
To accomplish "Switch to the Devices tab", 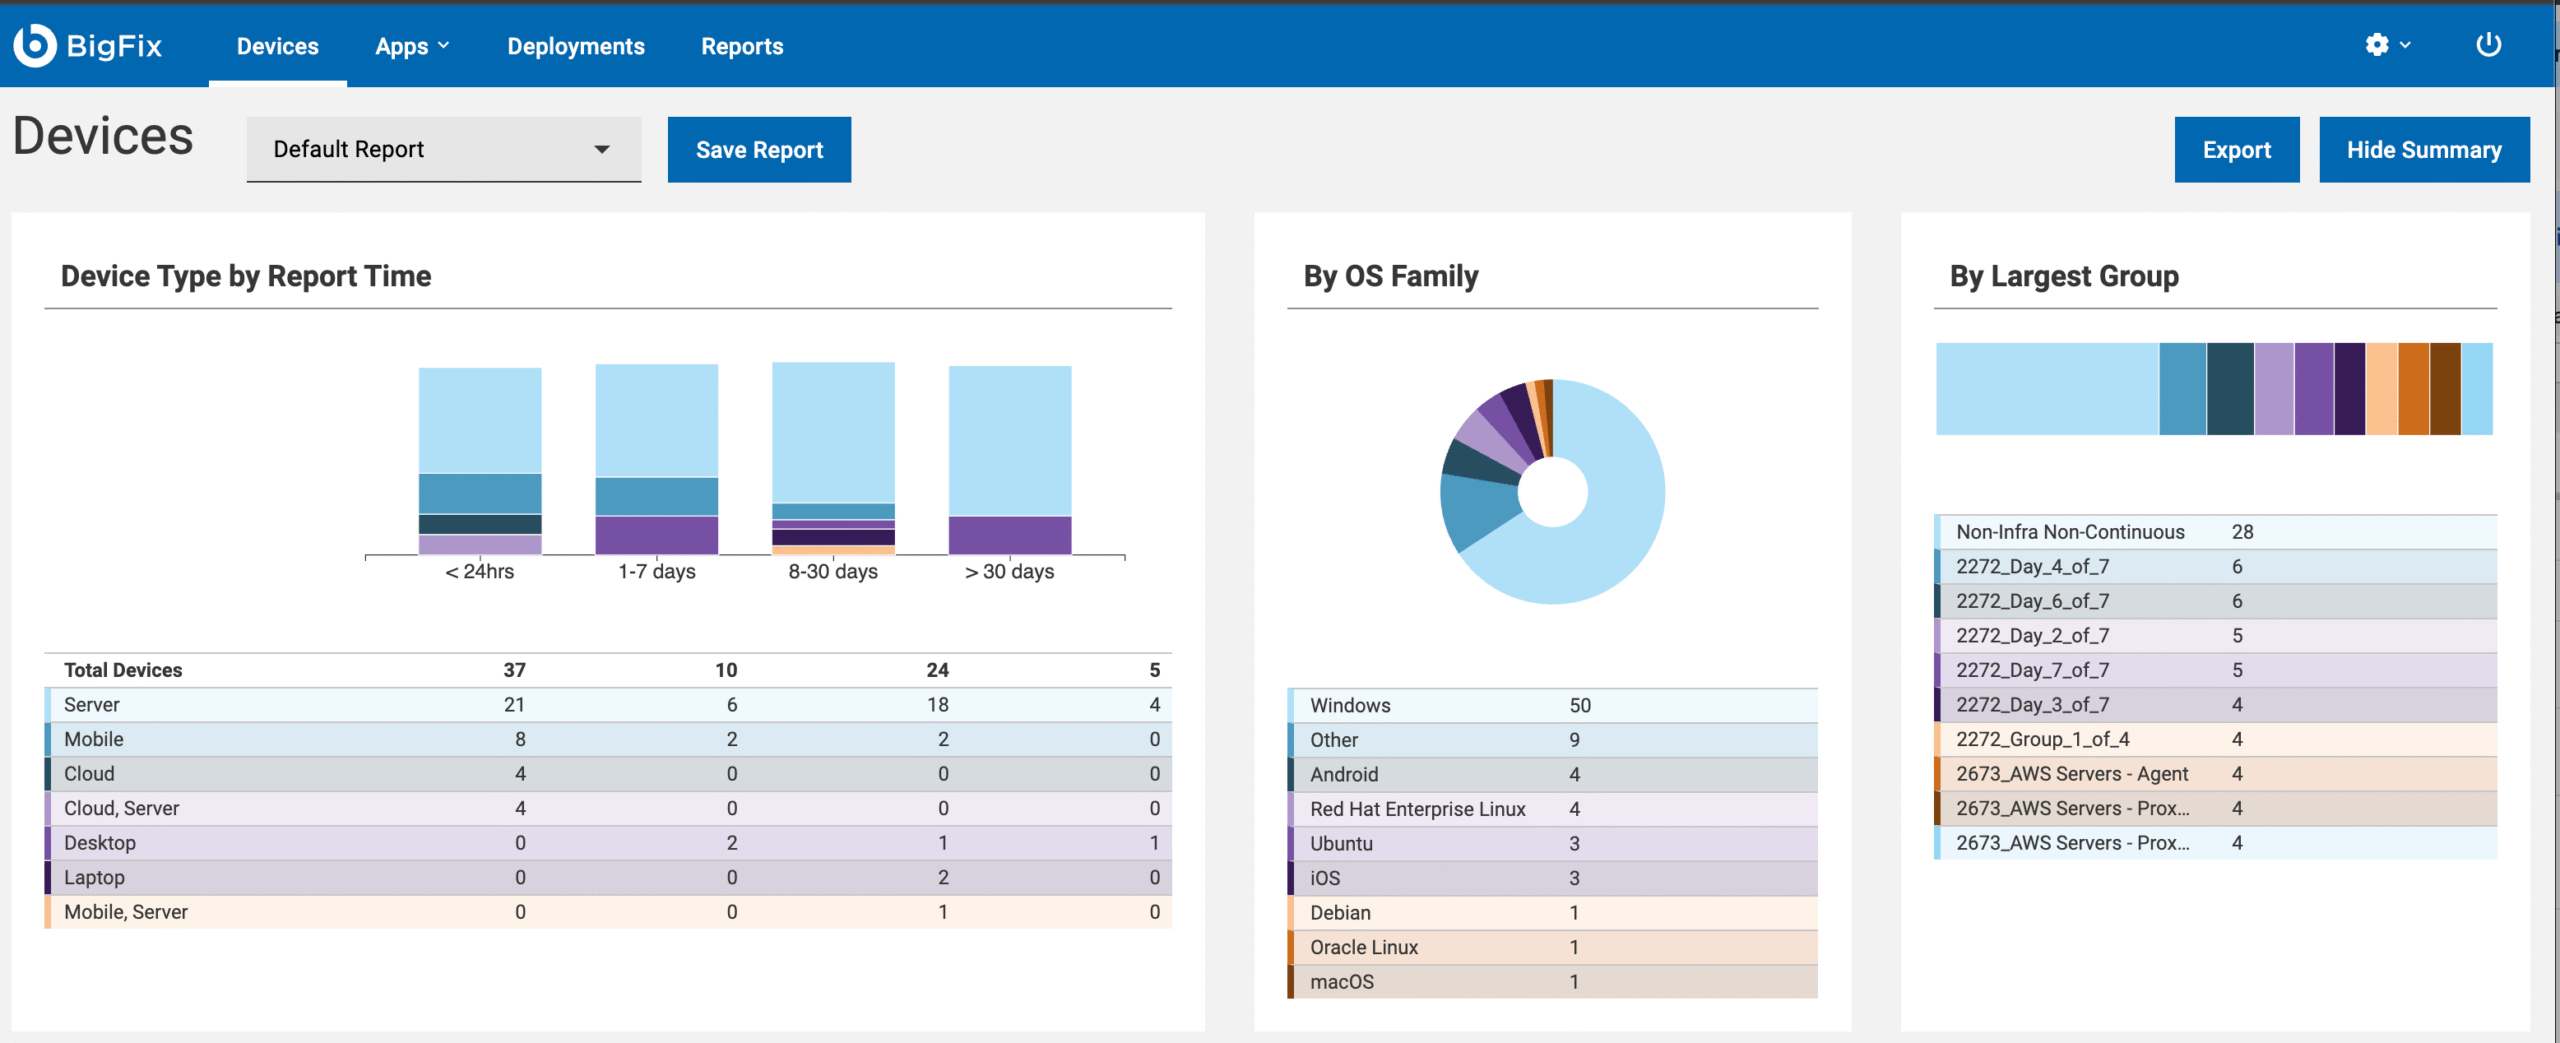I will point(277,46).
